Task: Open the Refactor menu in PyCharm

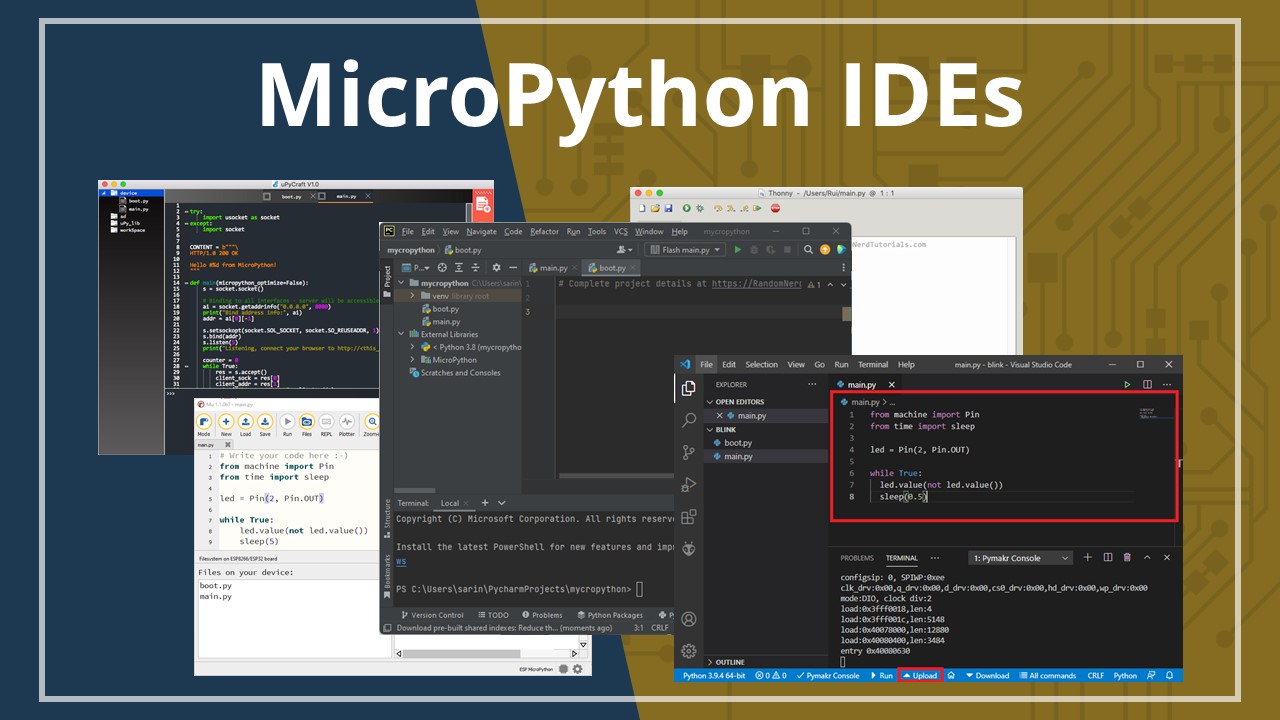Action: point(544,231)
